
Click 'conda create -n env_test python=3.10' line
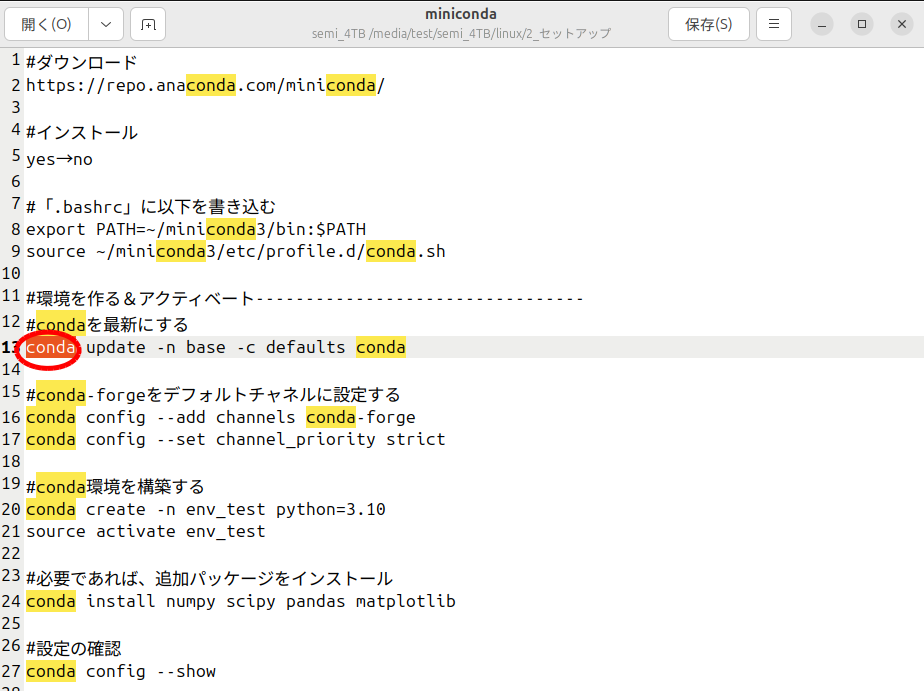206,510
